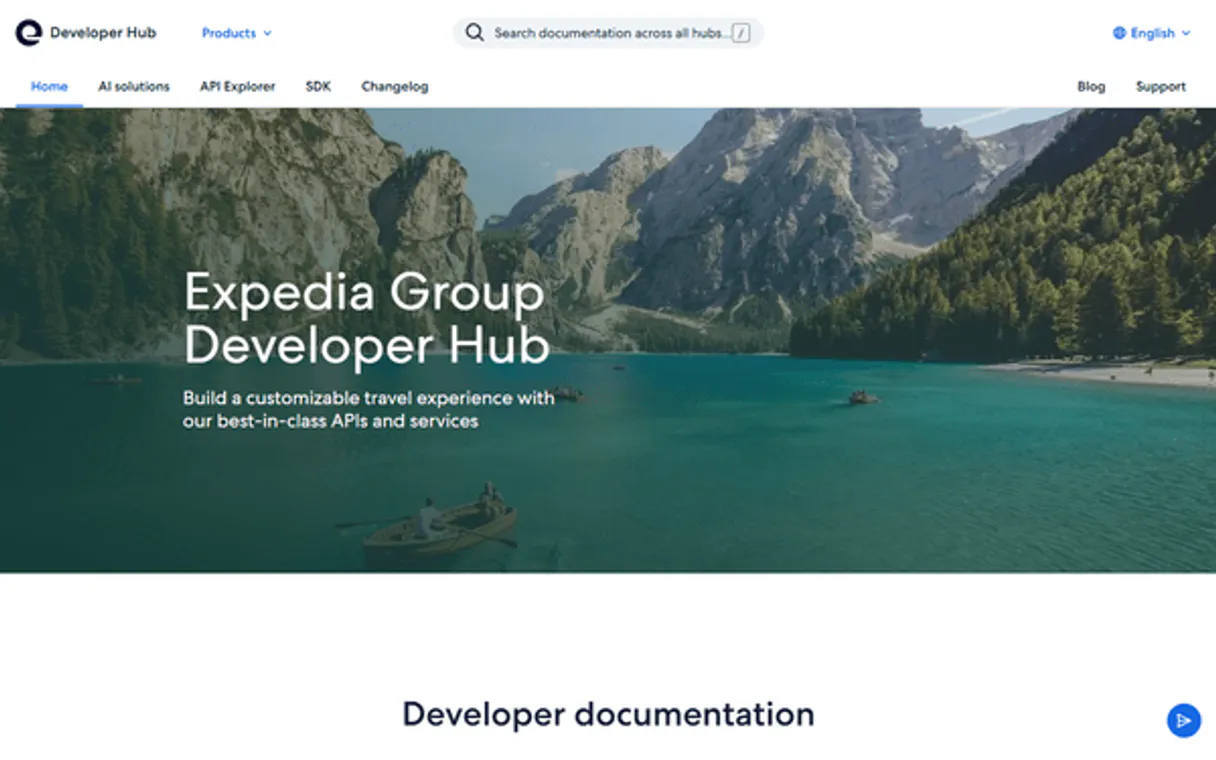Click the chevron next to Products
Image resolution: width=1216 pixels, height=760 pixels.
click(265, 33)
